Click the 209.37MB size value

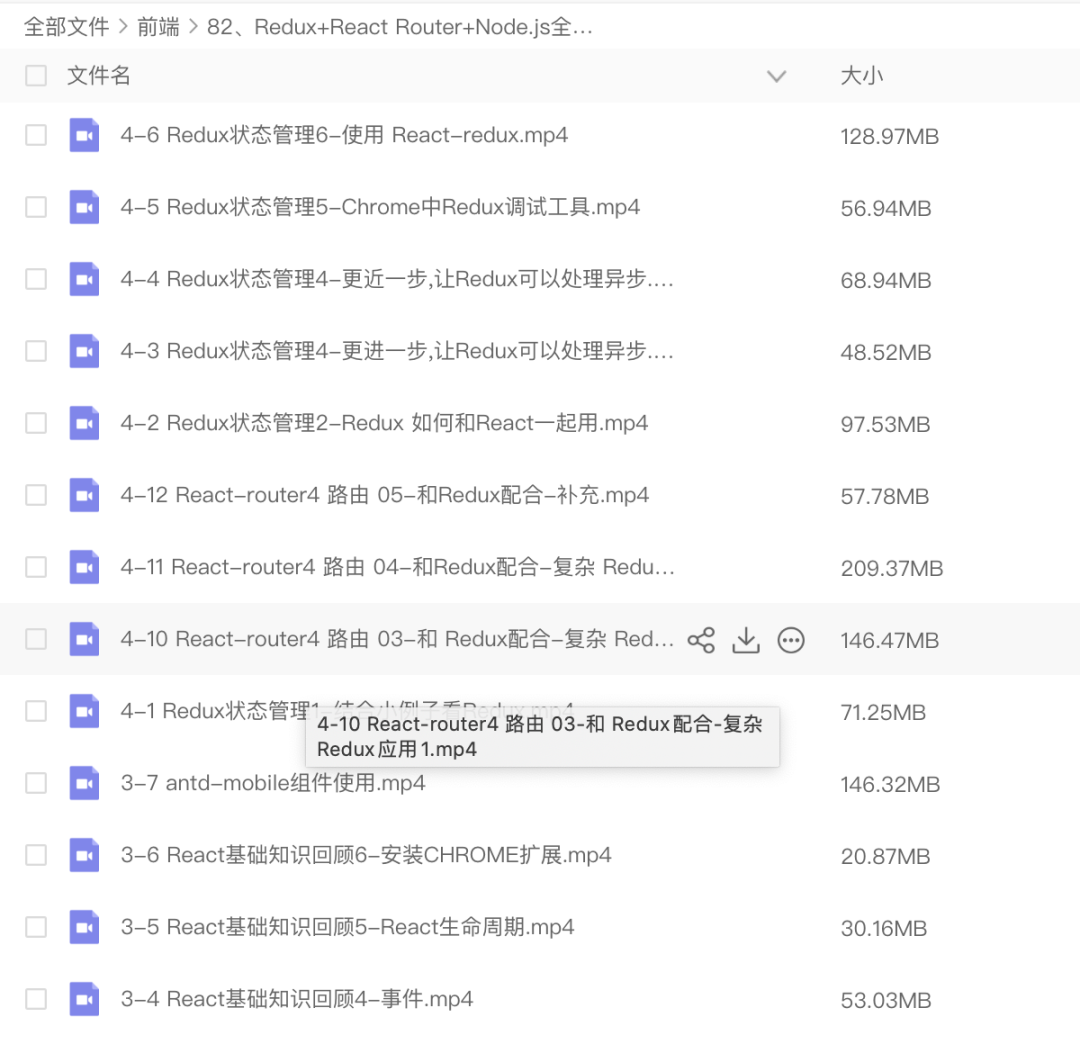[x=891, y=568]
